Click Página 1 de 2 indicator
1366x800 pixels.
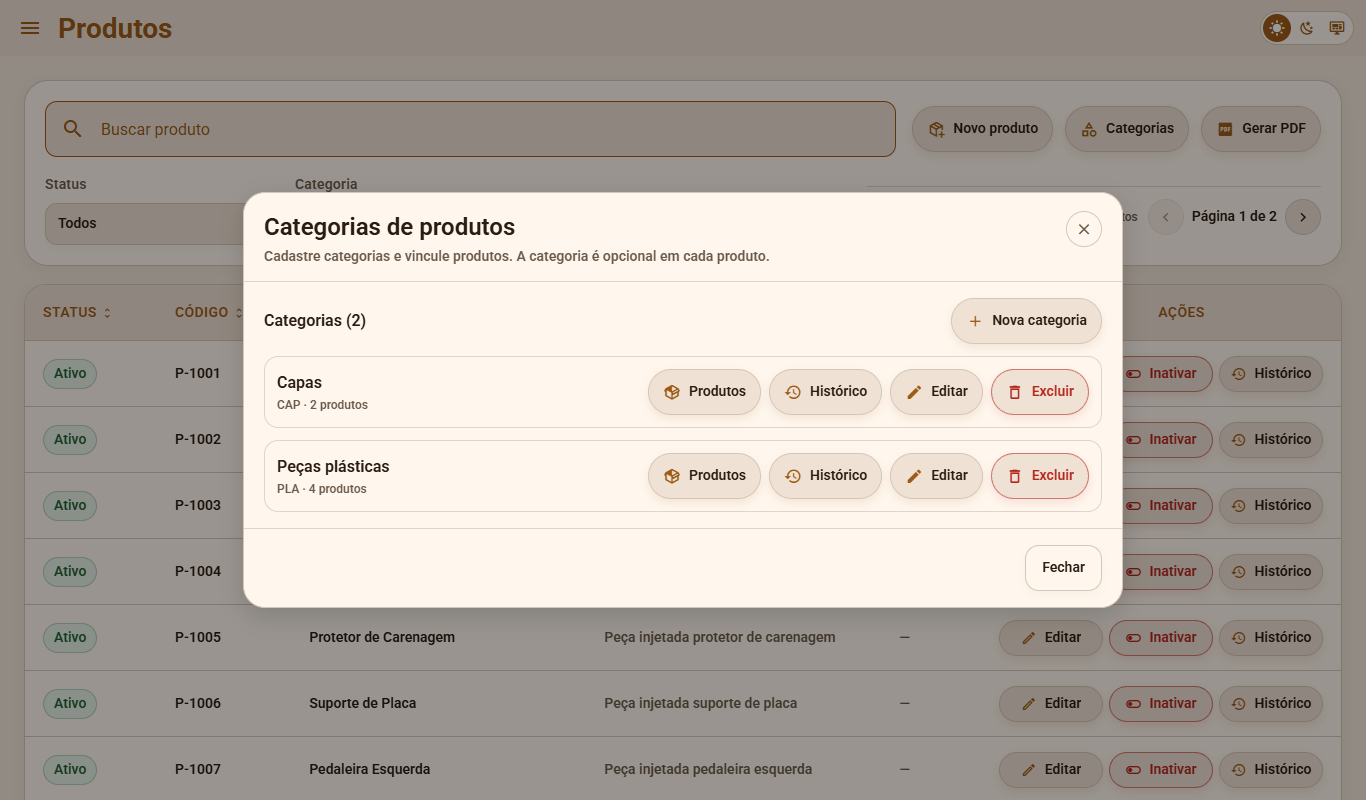point(1234,217)
